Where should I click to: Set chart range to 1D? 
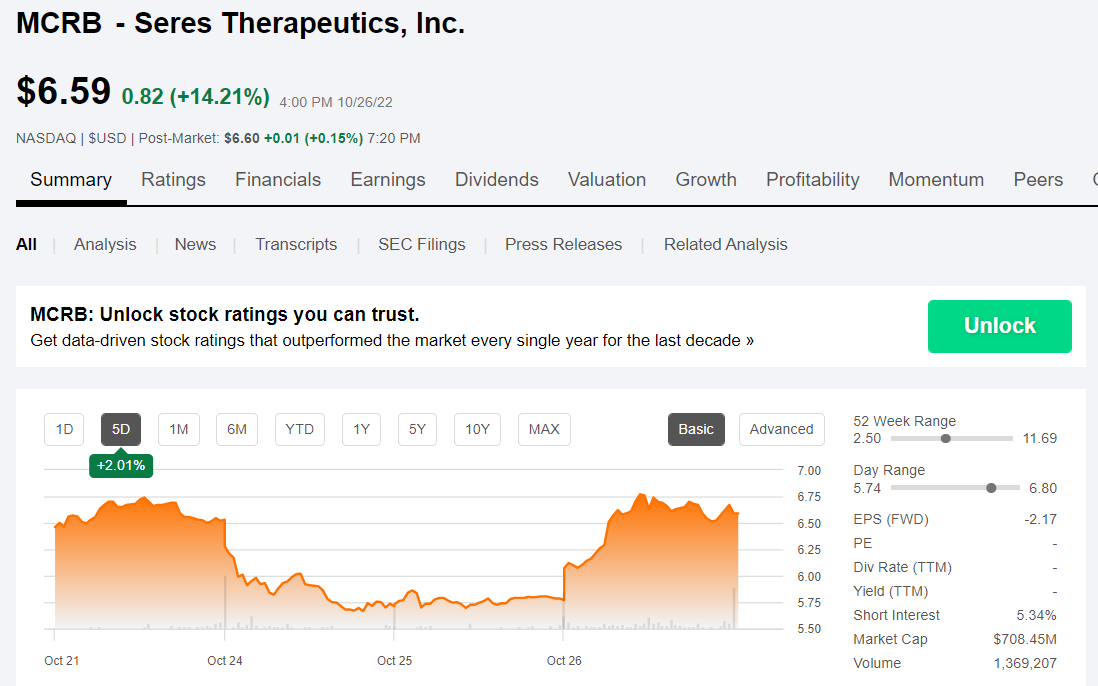click(x=64, y=429)
